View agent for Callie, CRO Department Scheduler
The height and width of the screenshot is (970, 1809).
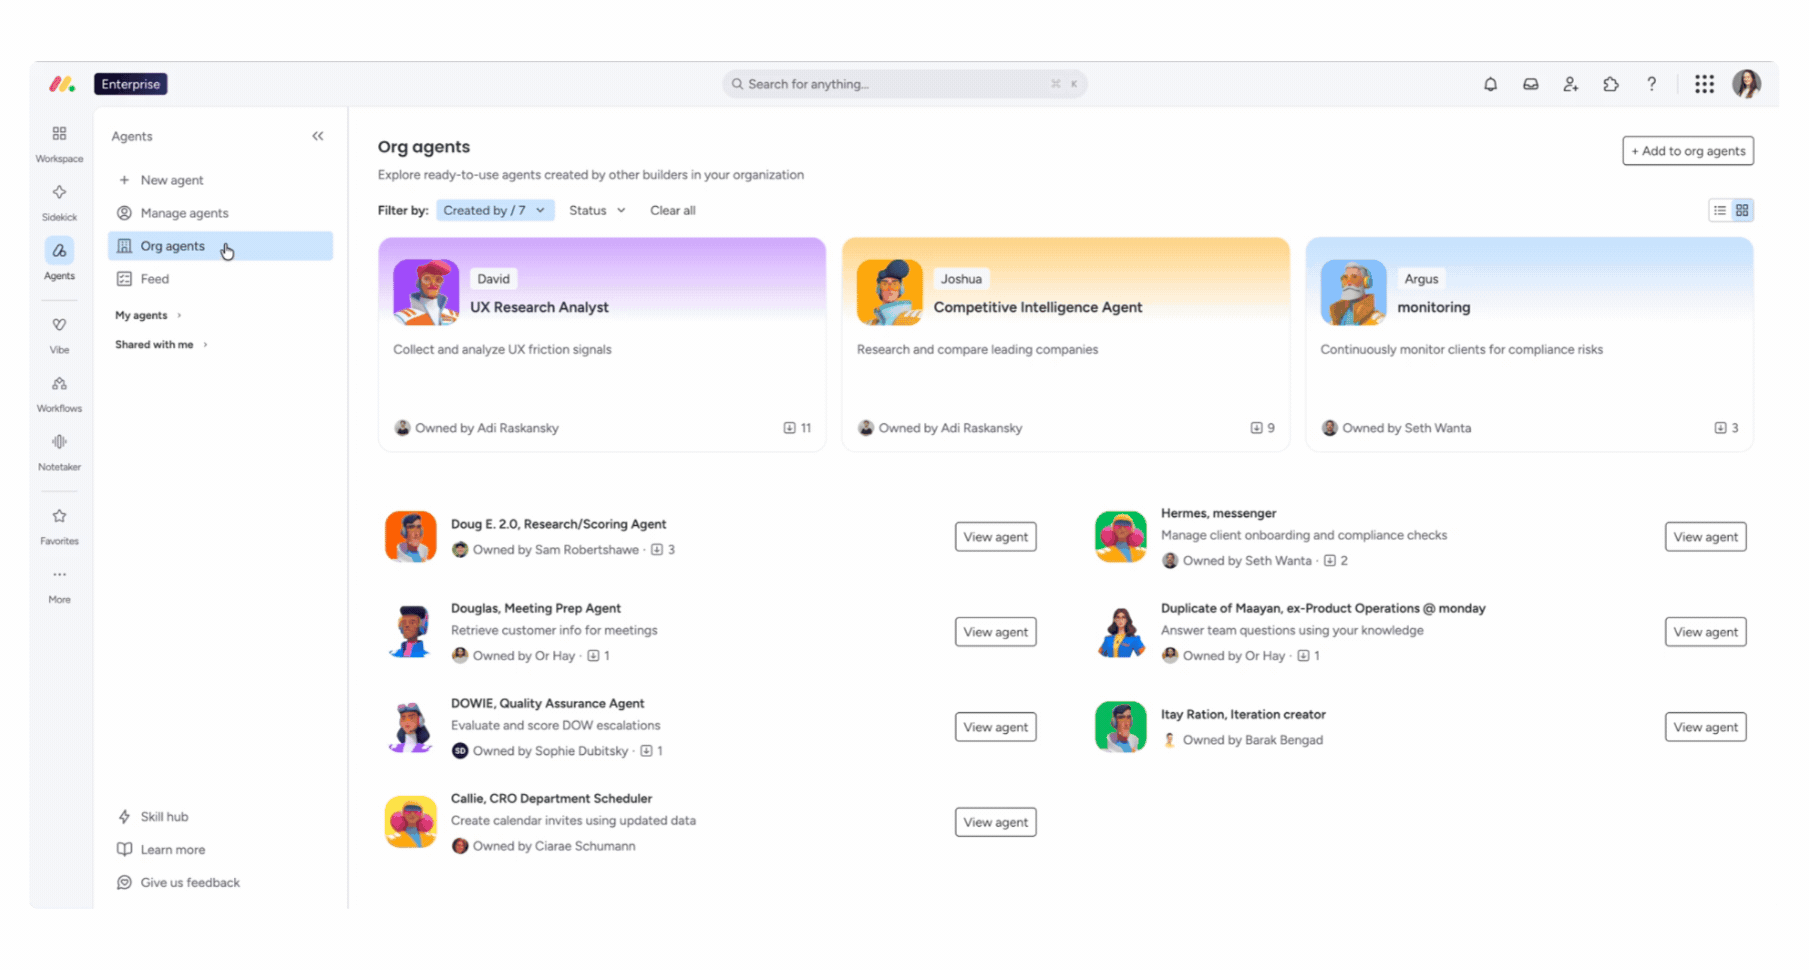tap(995, 822)
